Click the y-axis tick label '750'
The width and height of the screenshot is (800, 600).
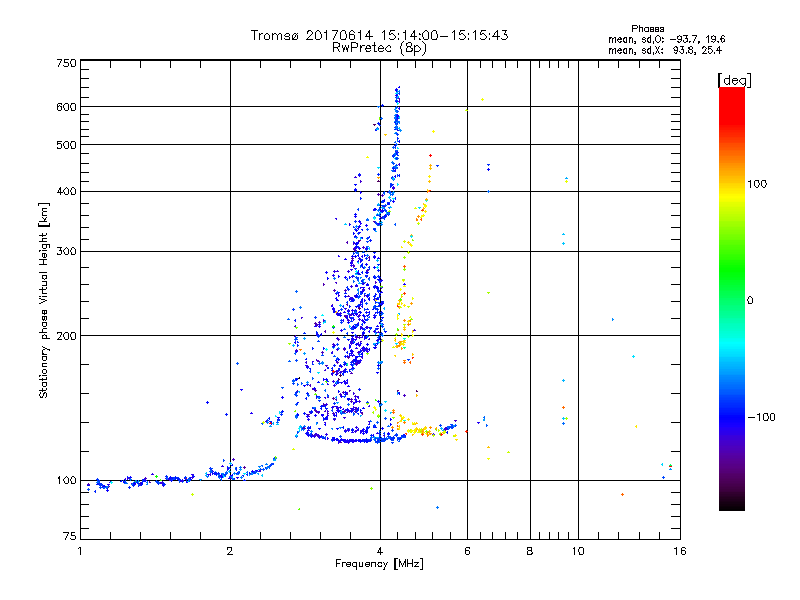tap(66, 63)
